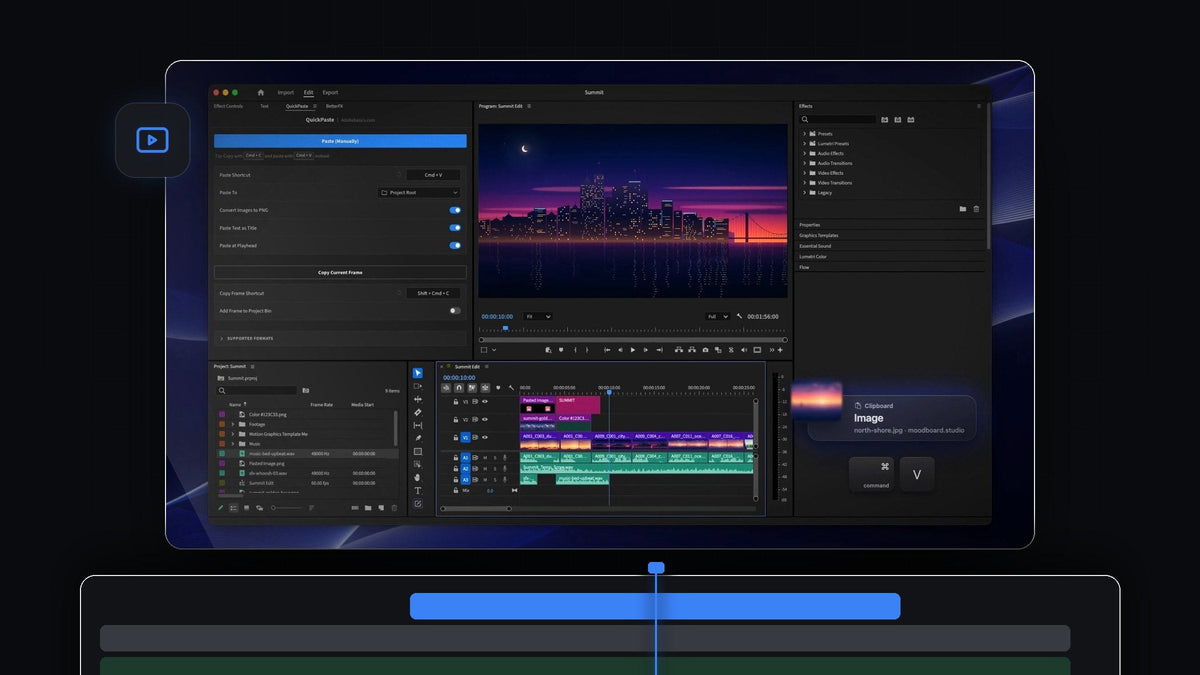Click the Home icon in the top bar
1200x675 pixels.
pos(261,92)
